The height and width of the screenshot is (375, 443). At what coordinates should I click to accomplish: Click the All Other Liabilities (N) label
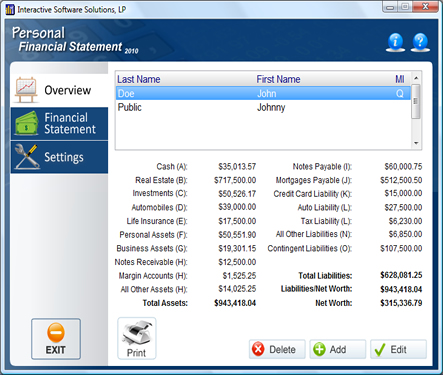[314, 234]
